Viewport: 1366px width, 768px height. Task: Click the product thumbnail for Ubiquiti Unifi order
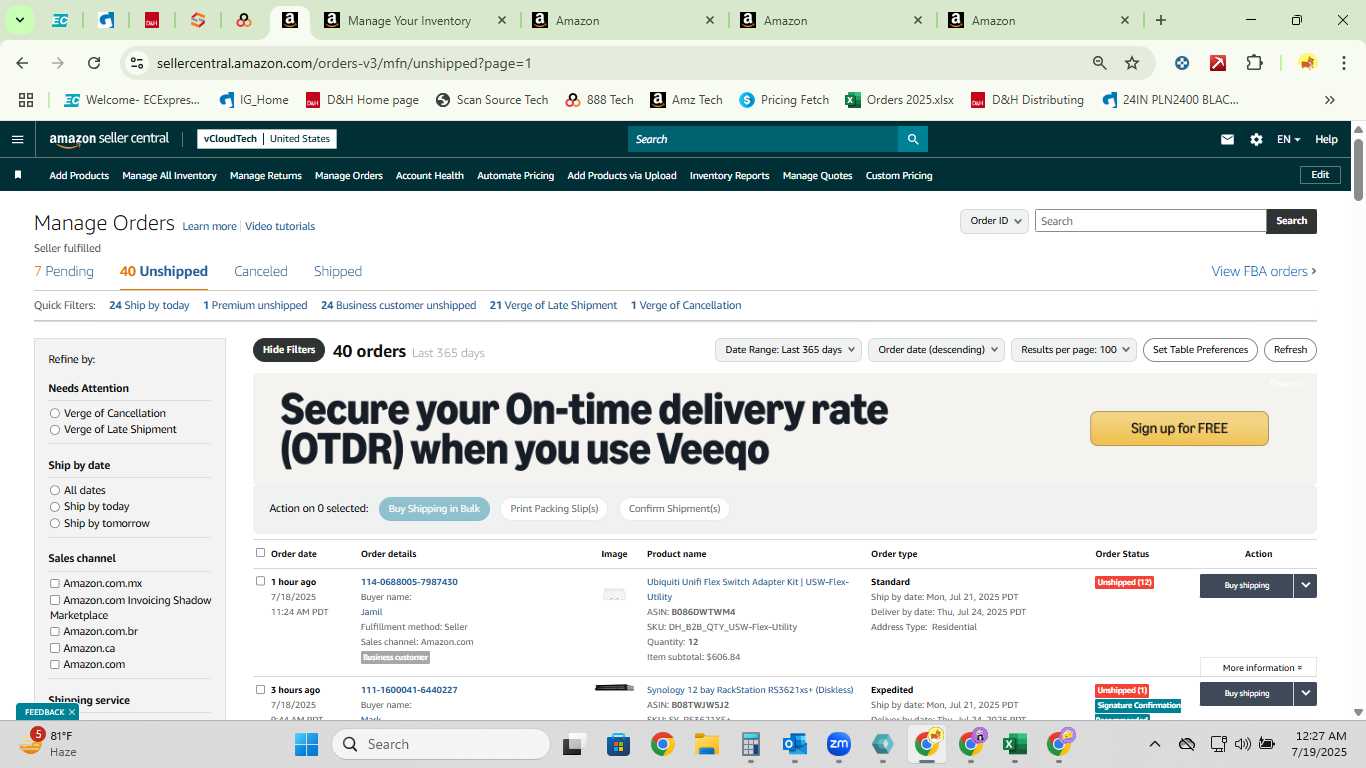tap(614, 595)
